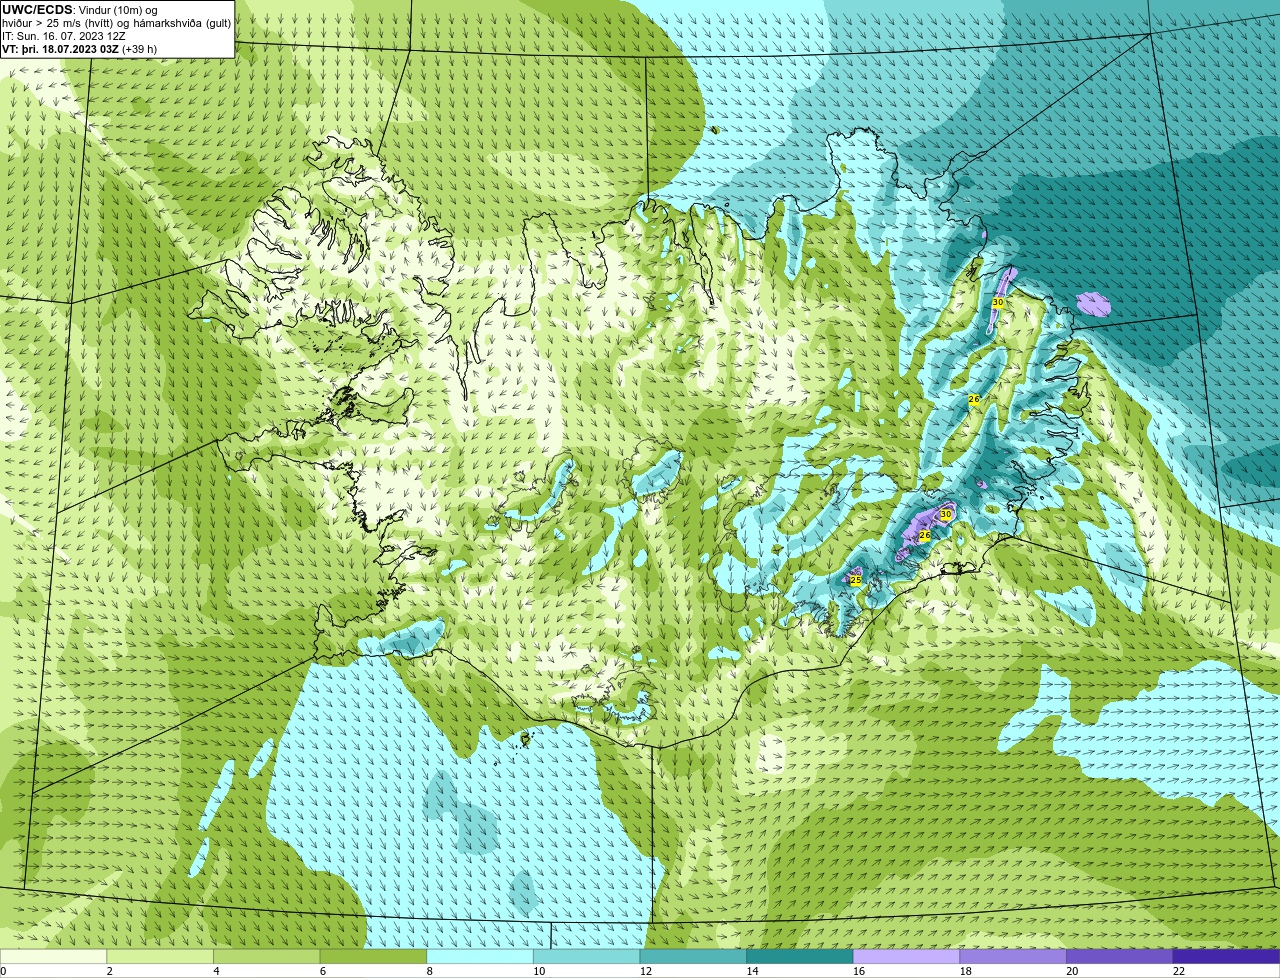Click the legend tick label "2"
This screenshot has height=978, width=1280.
(110, 971)
